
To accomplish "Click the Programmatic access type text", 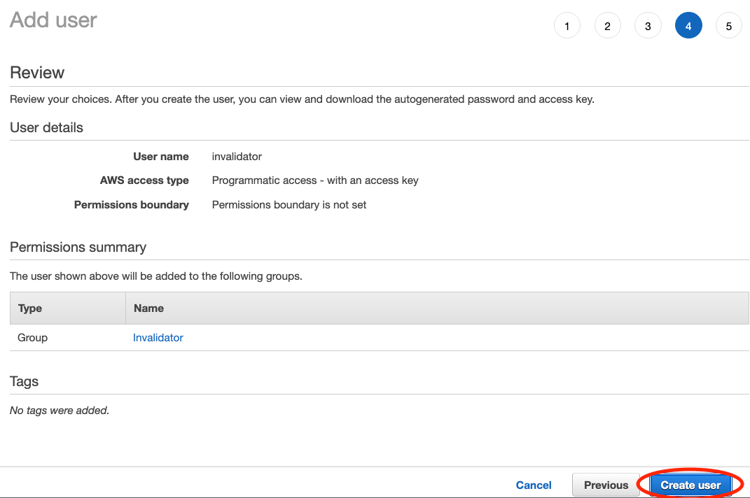I will tap(315, 181).
